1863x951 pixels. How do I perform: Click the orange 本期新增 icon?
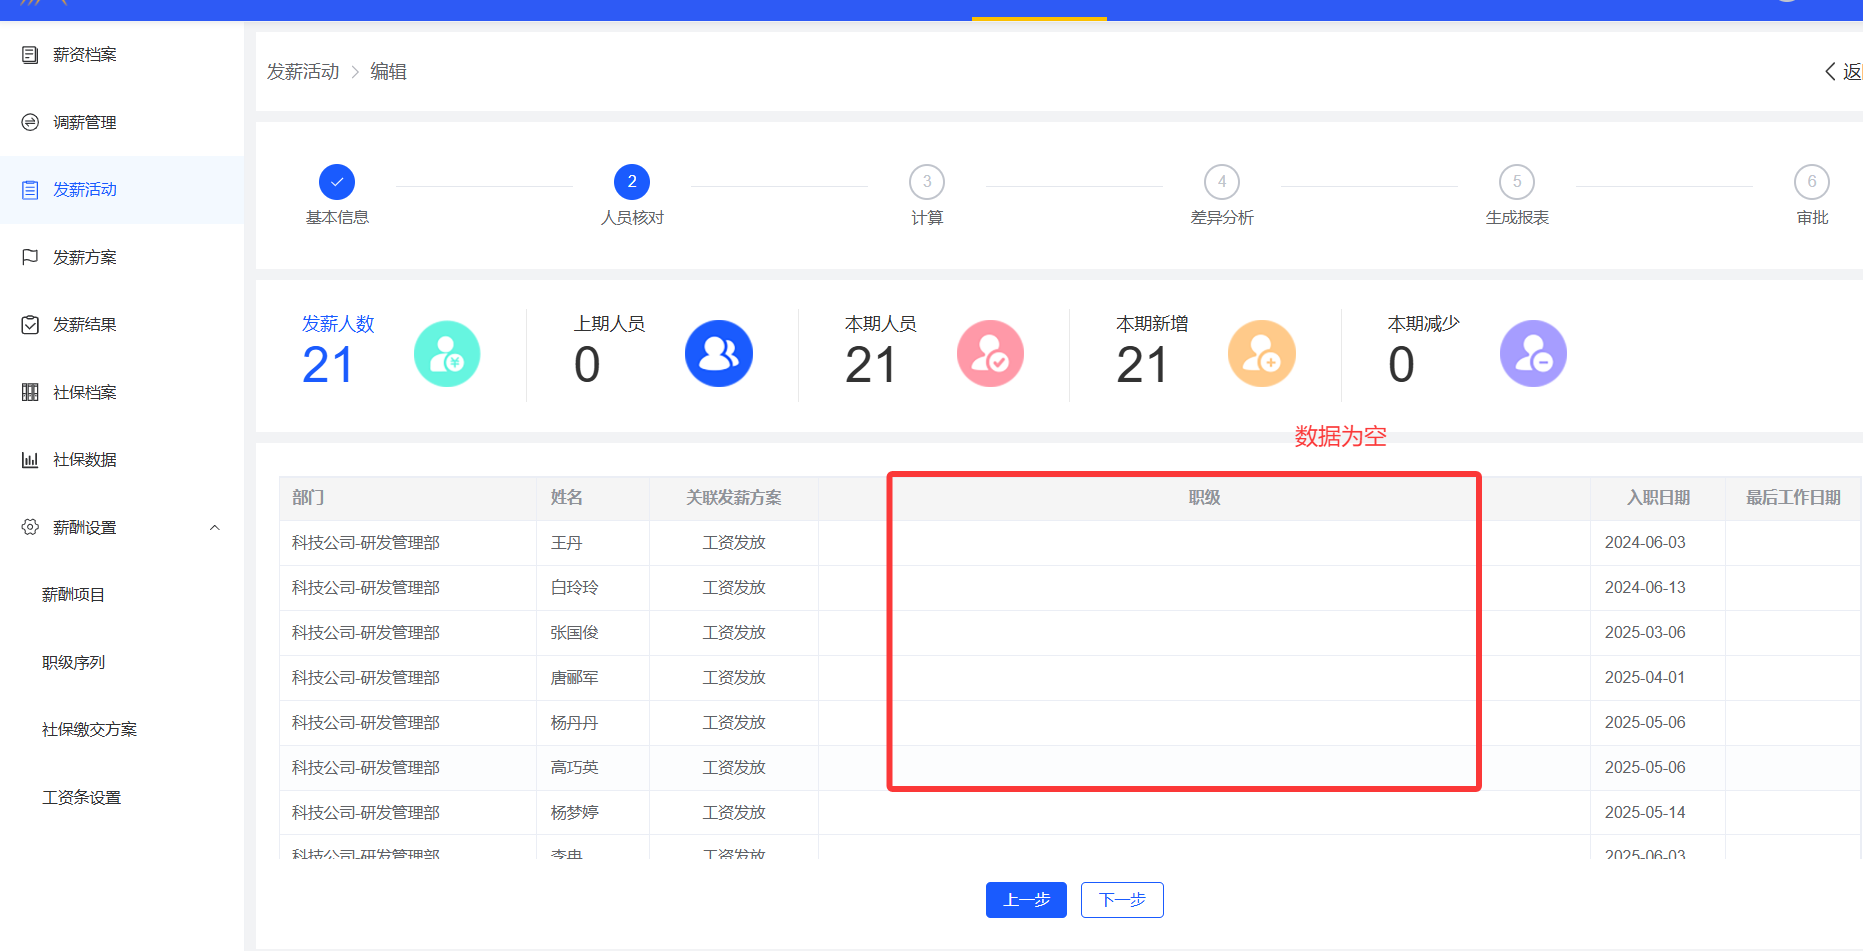click(1262, 354)
